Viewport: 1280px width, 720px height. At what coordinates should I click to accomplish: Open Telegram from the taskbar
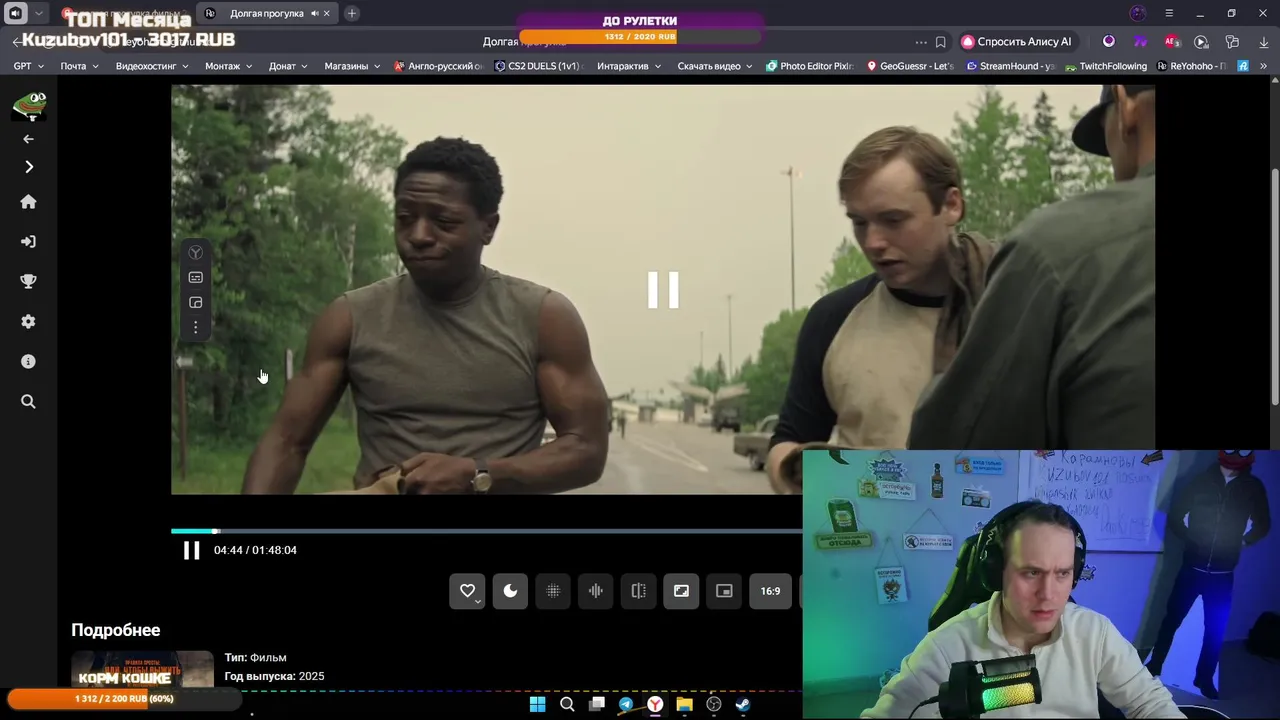click(626, 704)
